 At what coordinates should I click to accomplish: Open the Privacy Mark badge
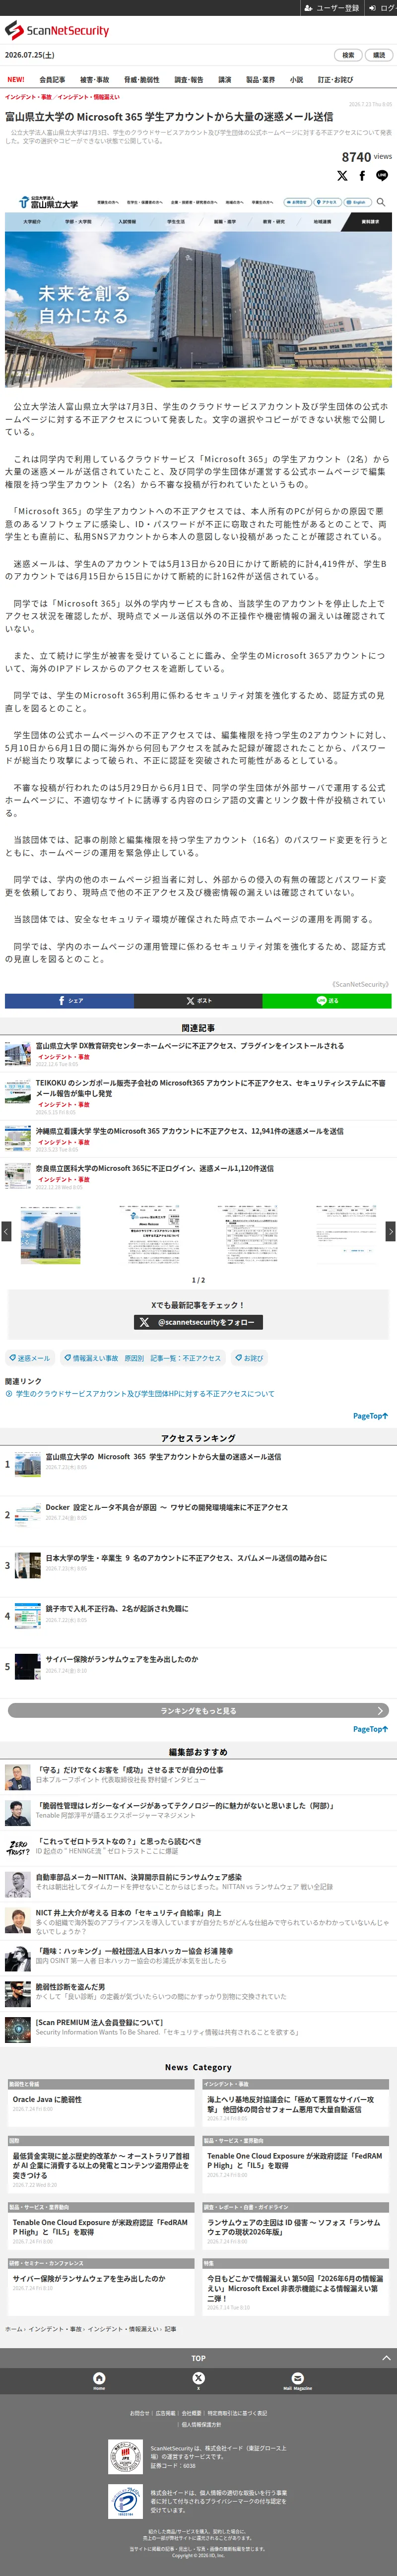pos(125,2502)
